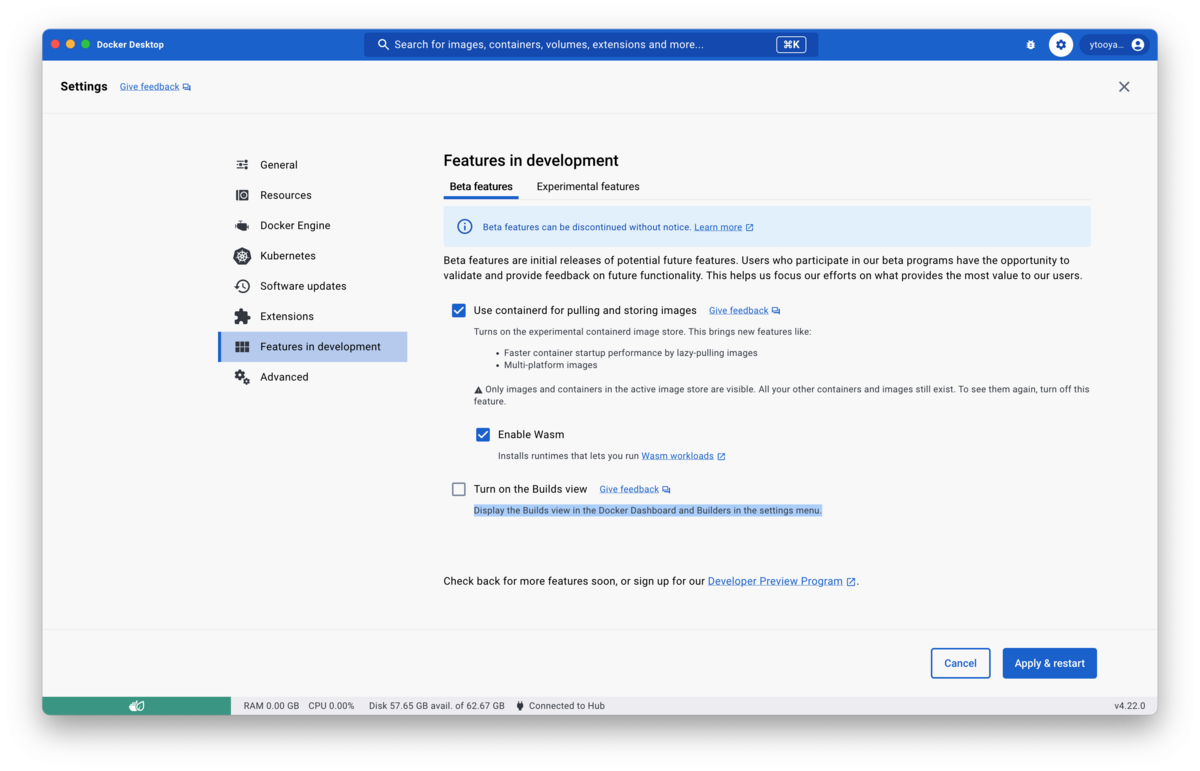Click the external-link icon after Developer Preview Program
Screen dimensions: 1200x771
(x=851, y=582)
